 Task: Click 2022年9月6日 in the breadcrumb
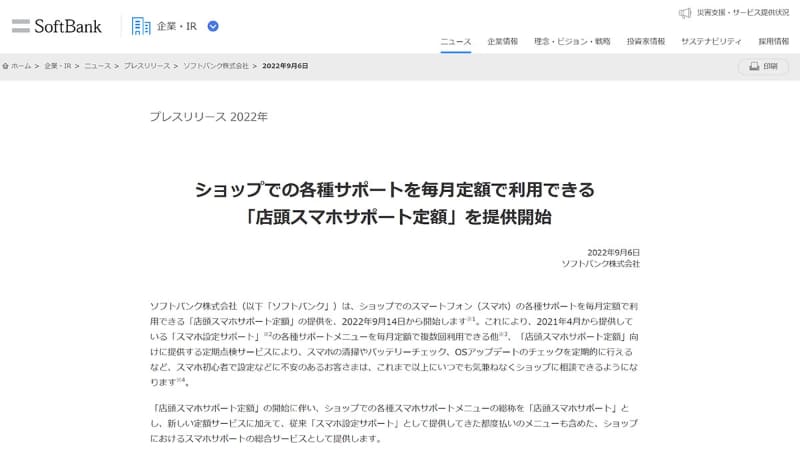click(285, 66)
